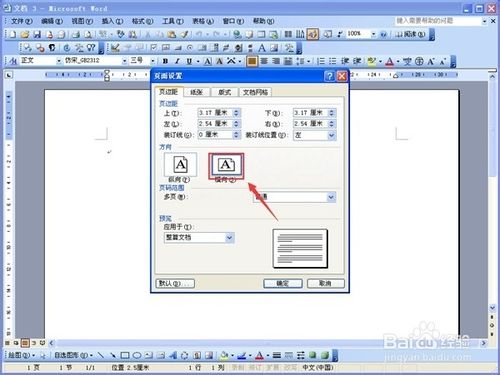
Task: Select Center alignment in formatting toolbar
Action: pos(264,61)
